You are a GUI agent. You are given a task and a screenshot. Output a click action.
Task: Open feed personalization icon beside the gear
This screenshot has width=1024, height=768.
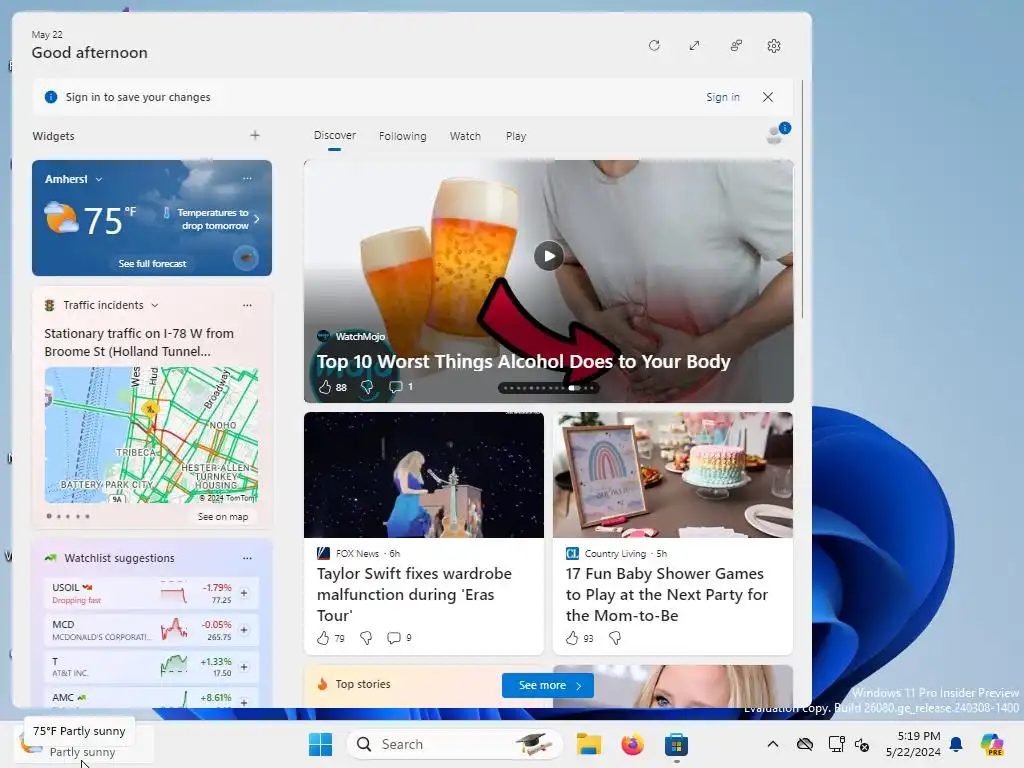coord(736,46)
